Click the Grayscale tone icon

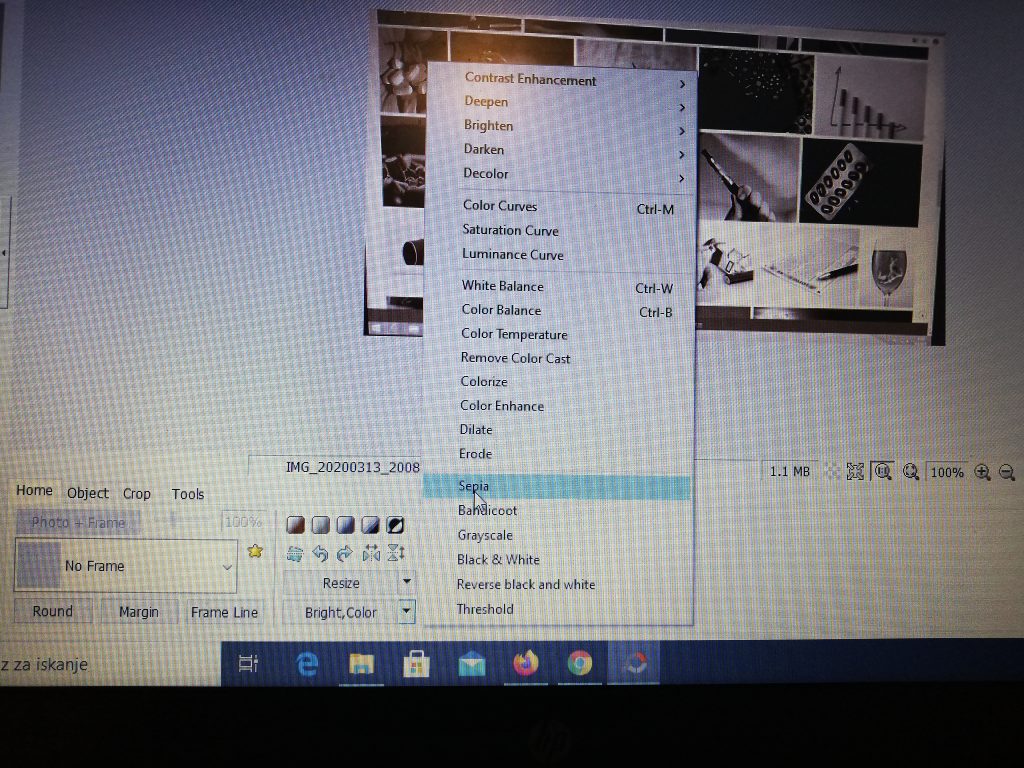tap(320, 524)
